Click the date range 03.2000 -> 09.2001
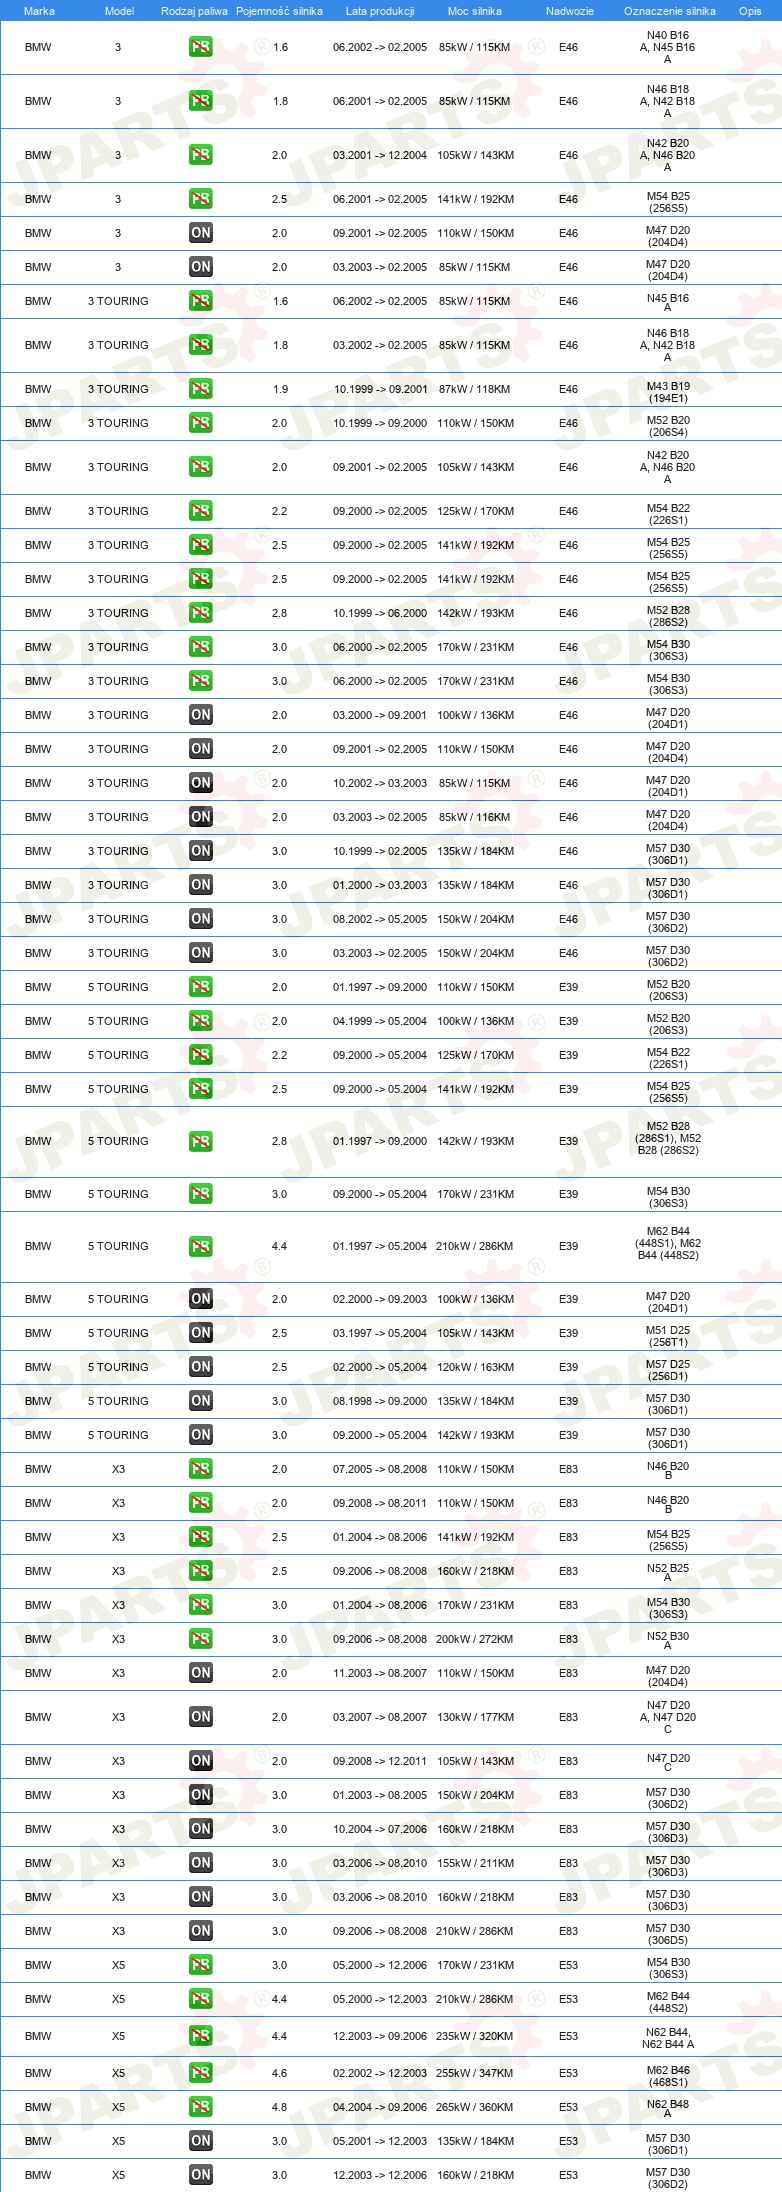The height and width of the screenshot is (2192, 782). [x=380, y=715]
